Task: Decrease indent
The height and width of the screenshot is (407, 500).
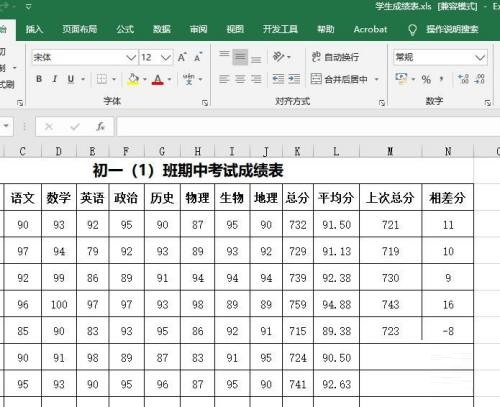Action: click(278, 79)
